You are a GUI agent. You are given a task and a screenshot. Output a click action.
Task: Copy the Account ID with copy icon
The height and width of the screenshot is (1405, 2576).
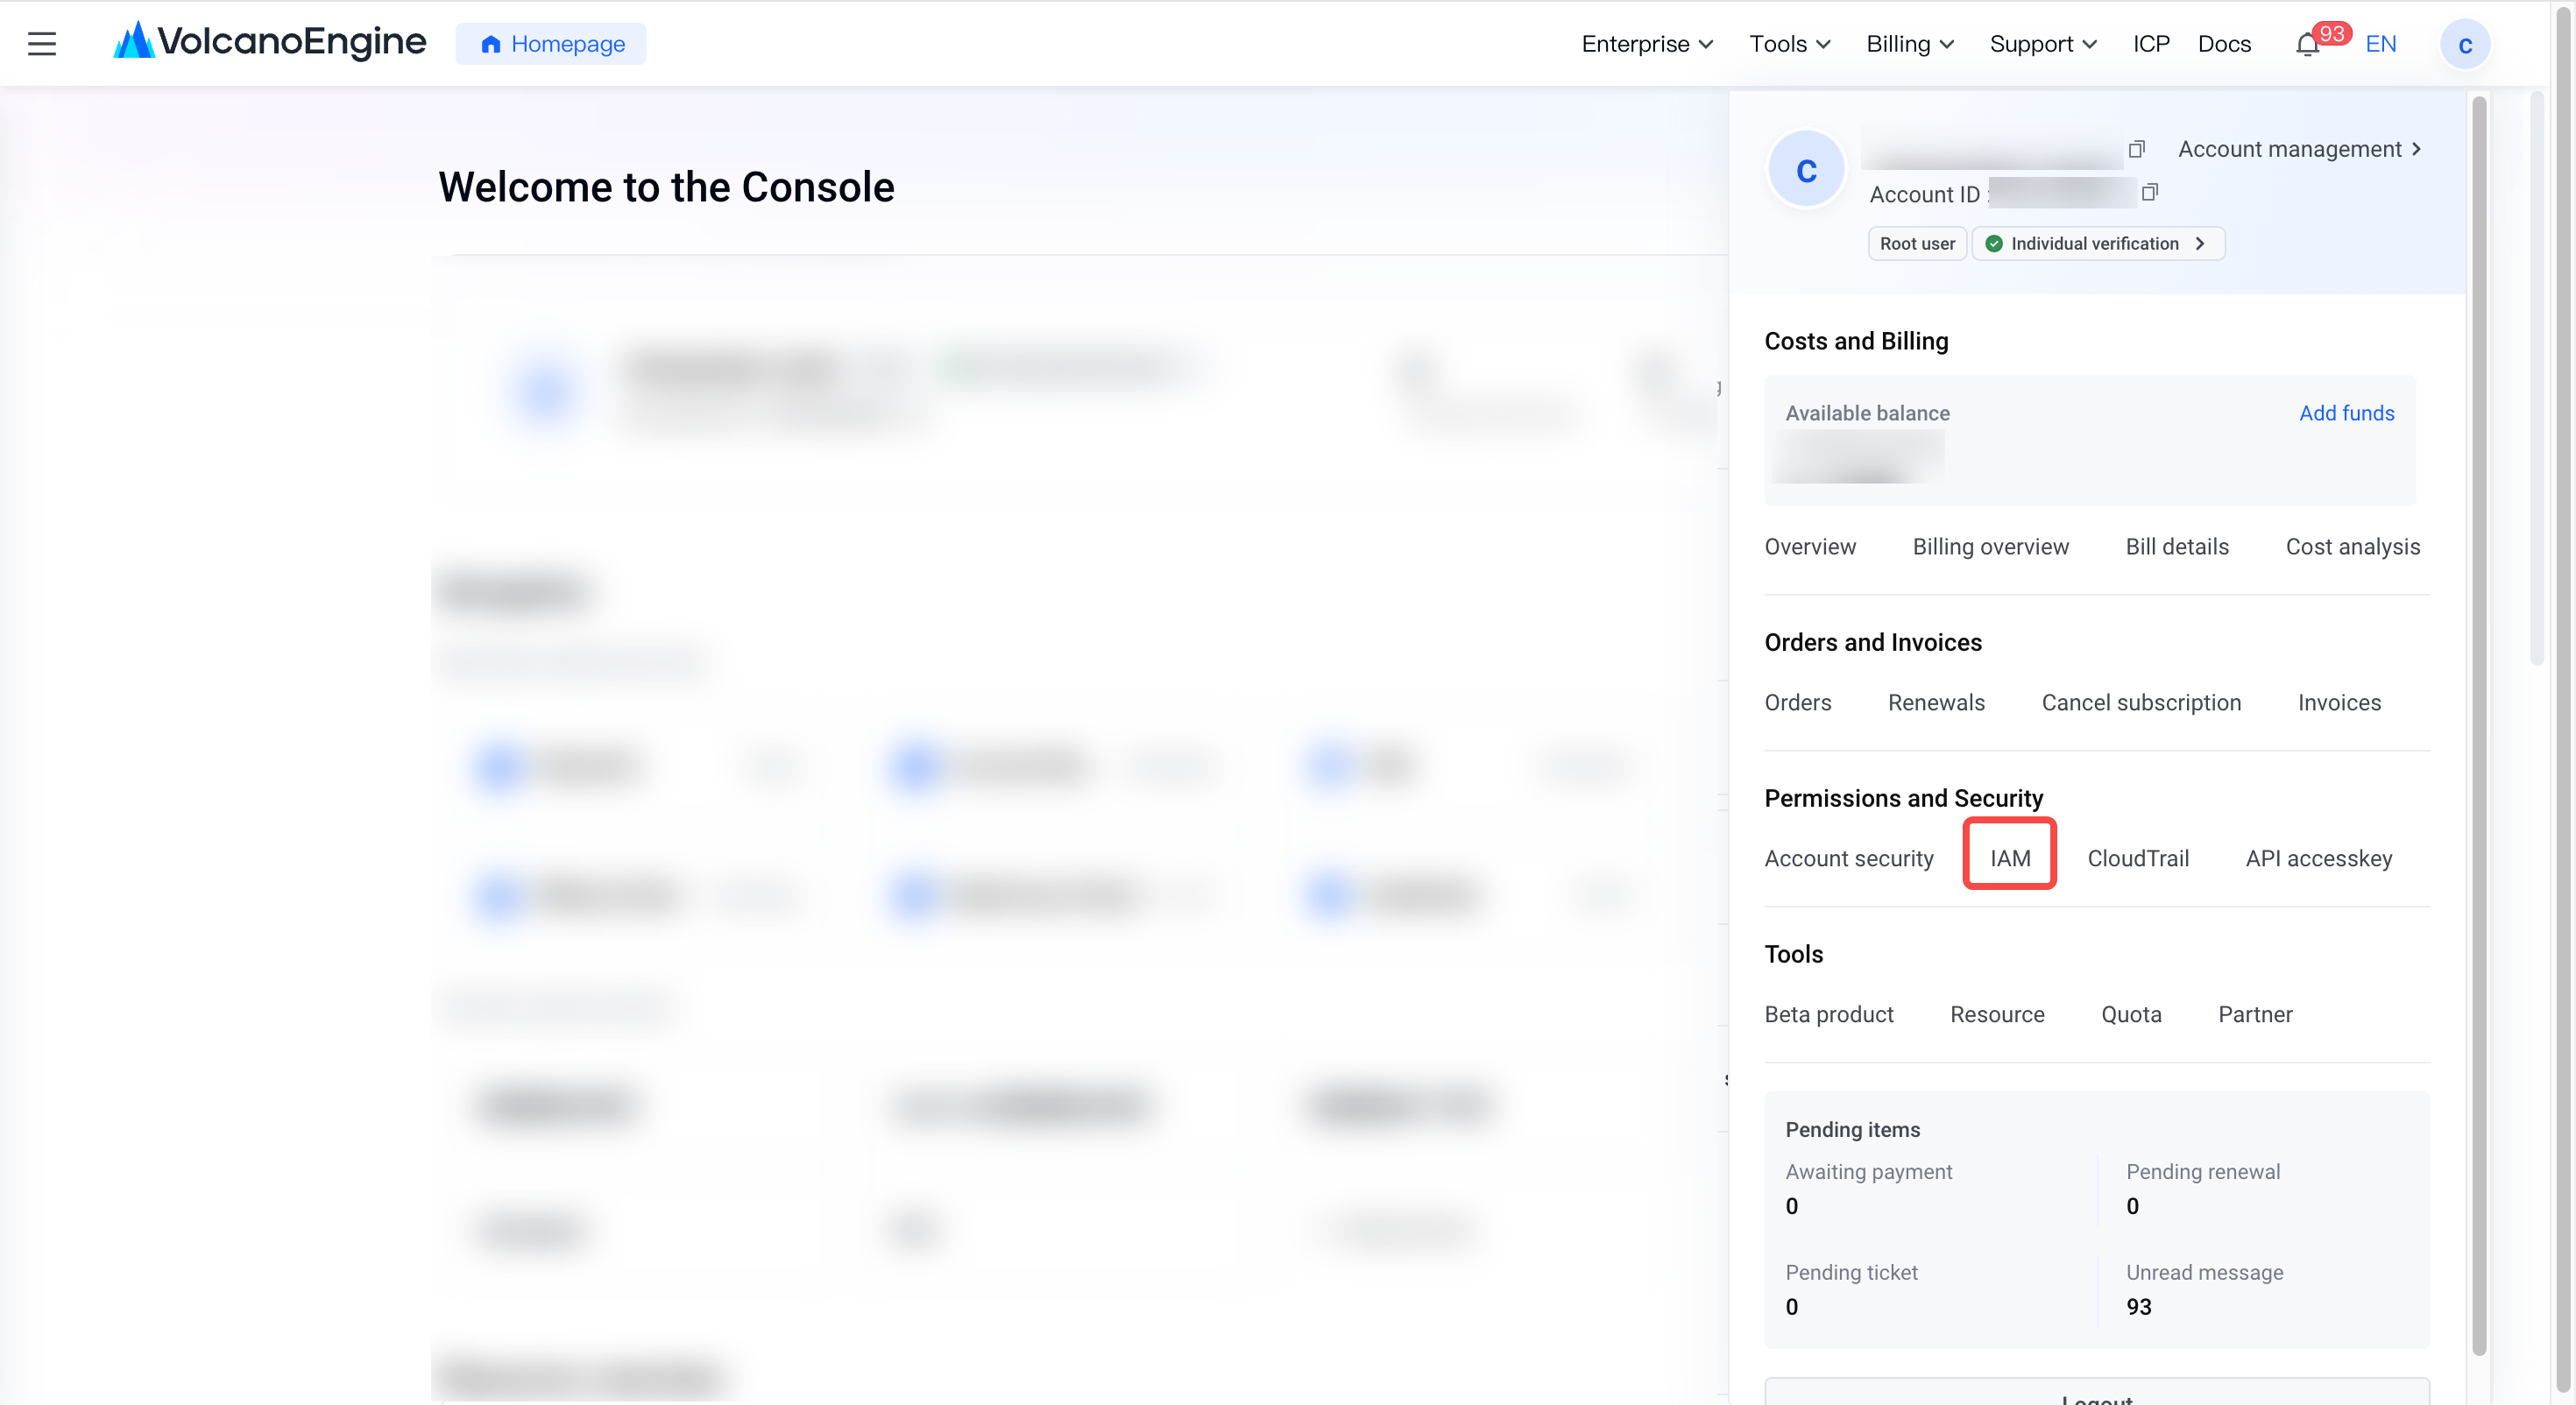pos(2150,192)
